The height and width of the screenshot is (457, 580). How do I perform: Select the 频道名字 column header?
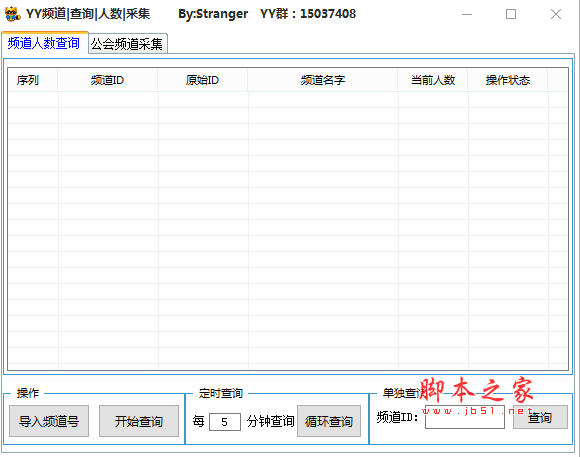pos(323,80)
